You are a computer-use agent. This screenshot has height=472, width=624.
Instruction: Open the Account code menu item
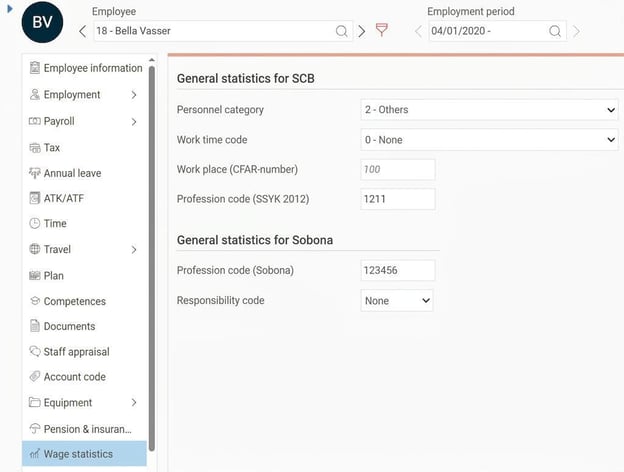pos(84,377)
